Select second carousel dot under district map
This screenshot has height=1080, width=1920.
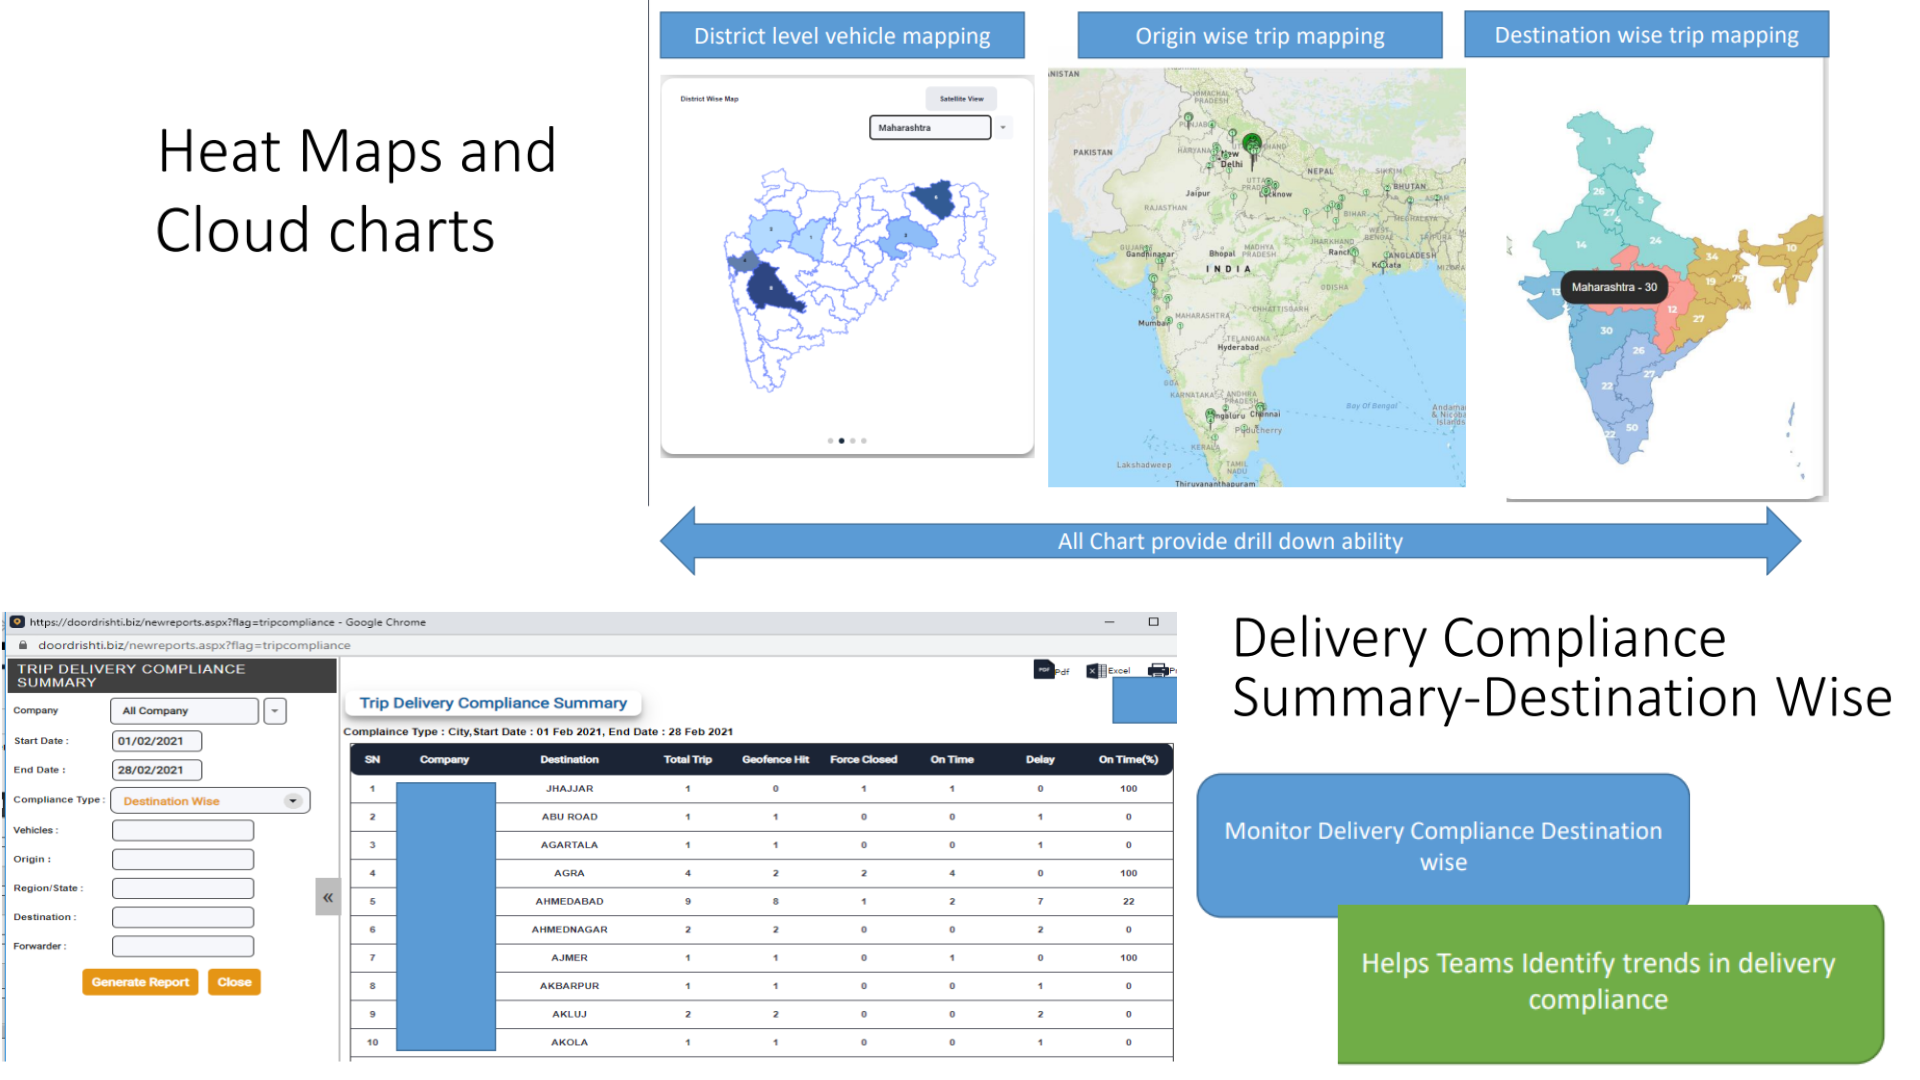pyautogui.click(x=841, y=440)
